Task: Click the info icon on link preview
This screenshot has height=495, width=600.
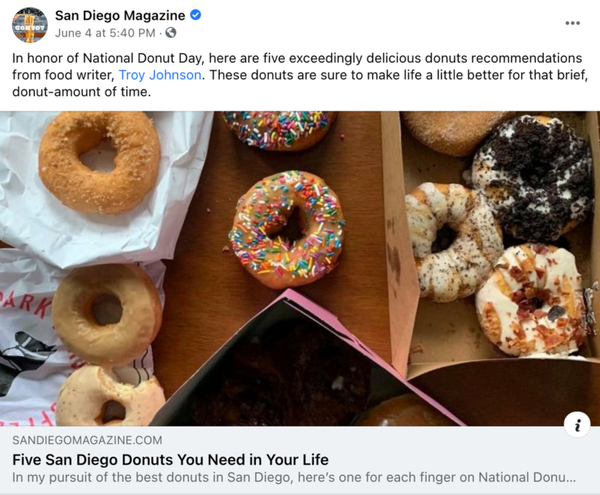Action: pyautogui.click(x=577, y=425)
